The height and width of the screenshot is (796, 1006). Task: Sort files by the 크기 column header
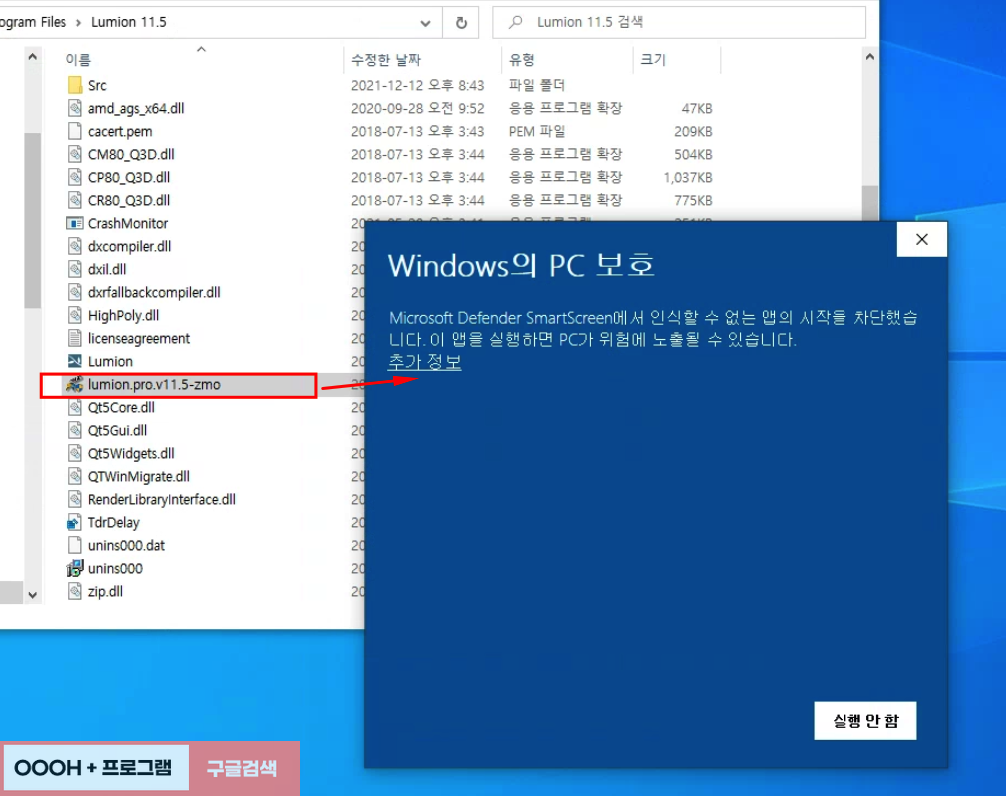(x=653, y=60)
